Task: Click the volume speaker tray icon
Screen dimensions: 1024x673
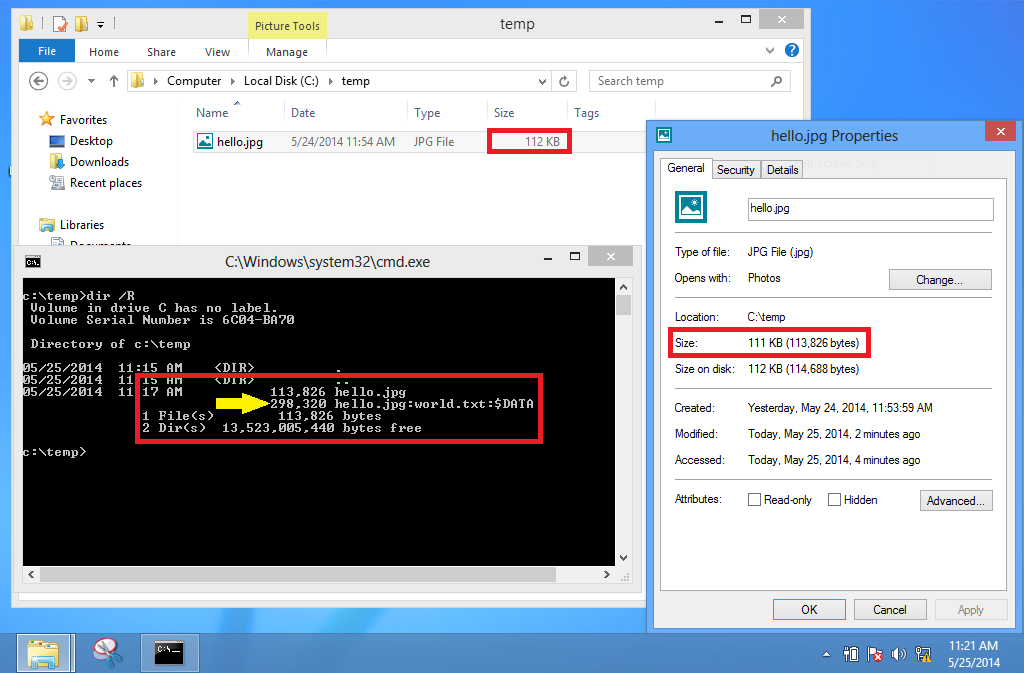Action: [899, 654]
